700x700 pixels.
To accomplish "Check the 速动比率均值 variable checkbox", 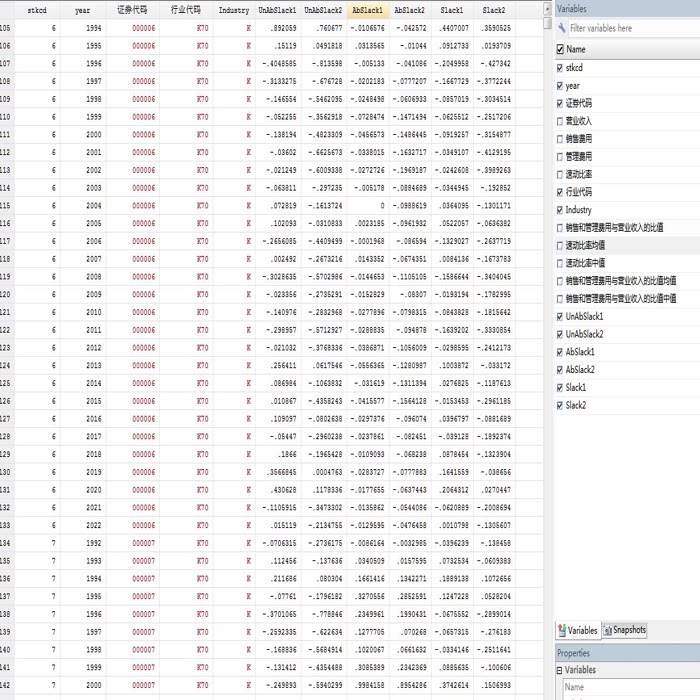I will [x=560, y=246].
